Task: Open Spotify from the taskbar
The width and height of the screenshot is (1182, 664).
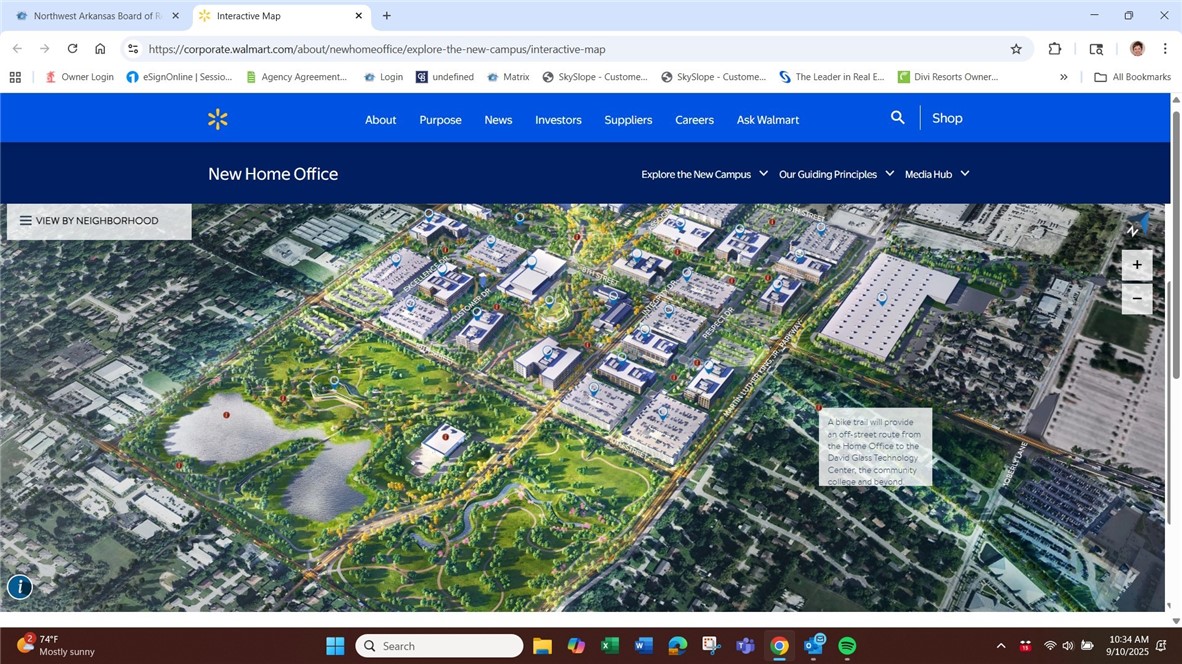Action: [848, 646]
